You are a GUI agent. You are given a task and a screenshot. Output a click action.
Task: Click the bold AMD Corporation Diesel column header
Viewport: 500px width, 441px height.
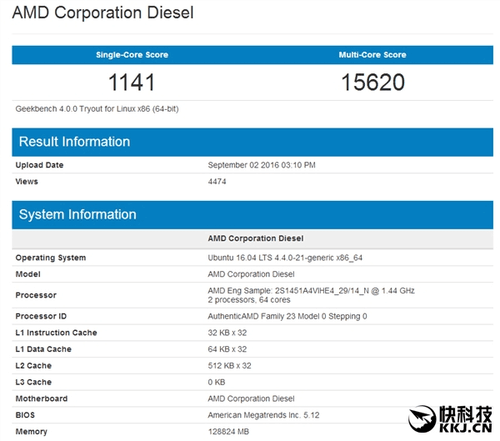[x=256, y=238]
